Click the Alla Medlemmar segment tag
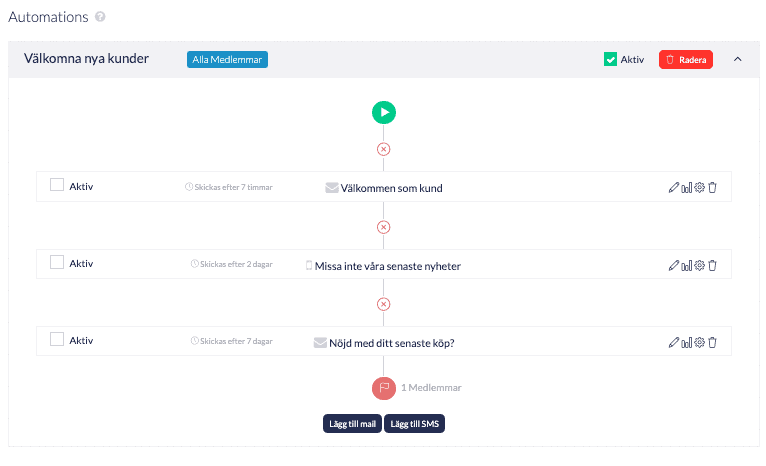 [227, 59]
